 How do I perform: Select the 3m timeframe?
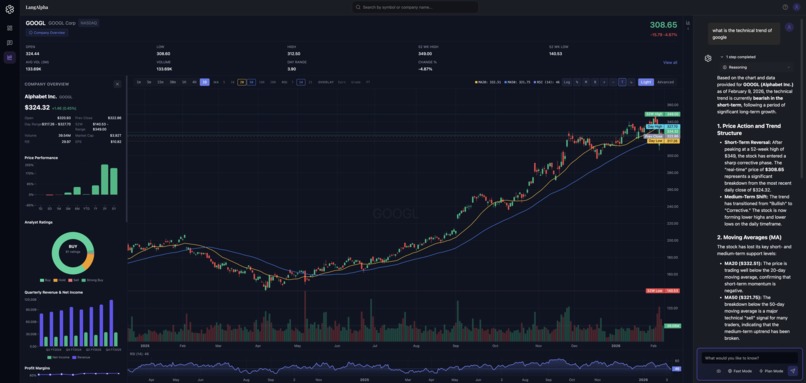[149, 82]
